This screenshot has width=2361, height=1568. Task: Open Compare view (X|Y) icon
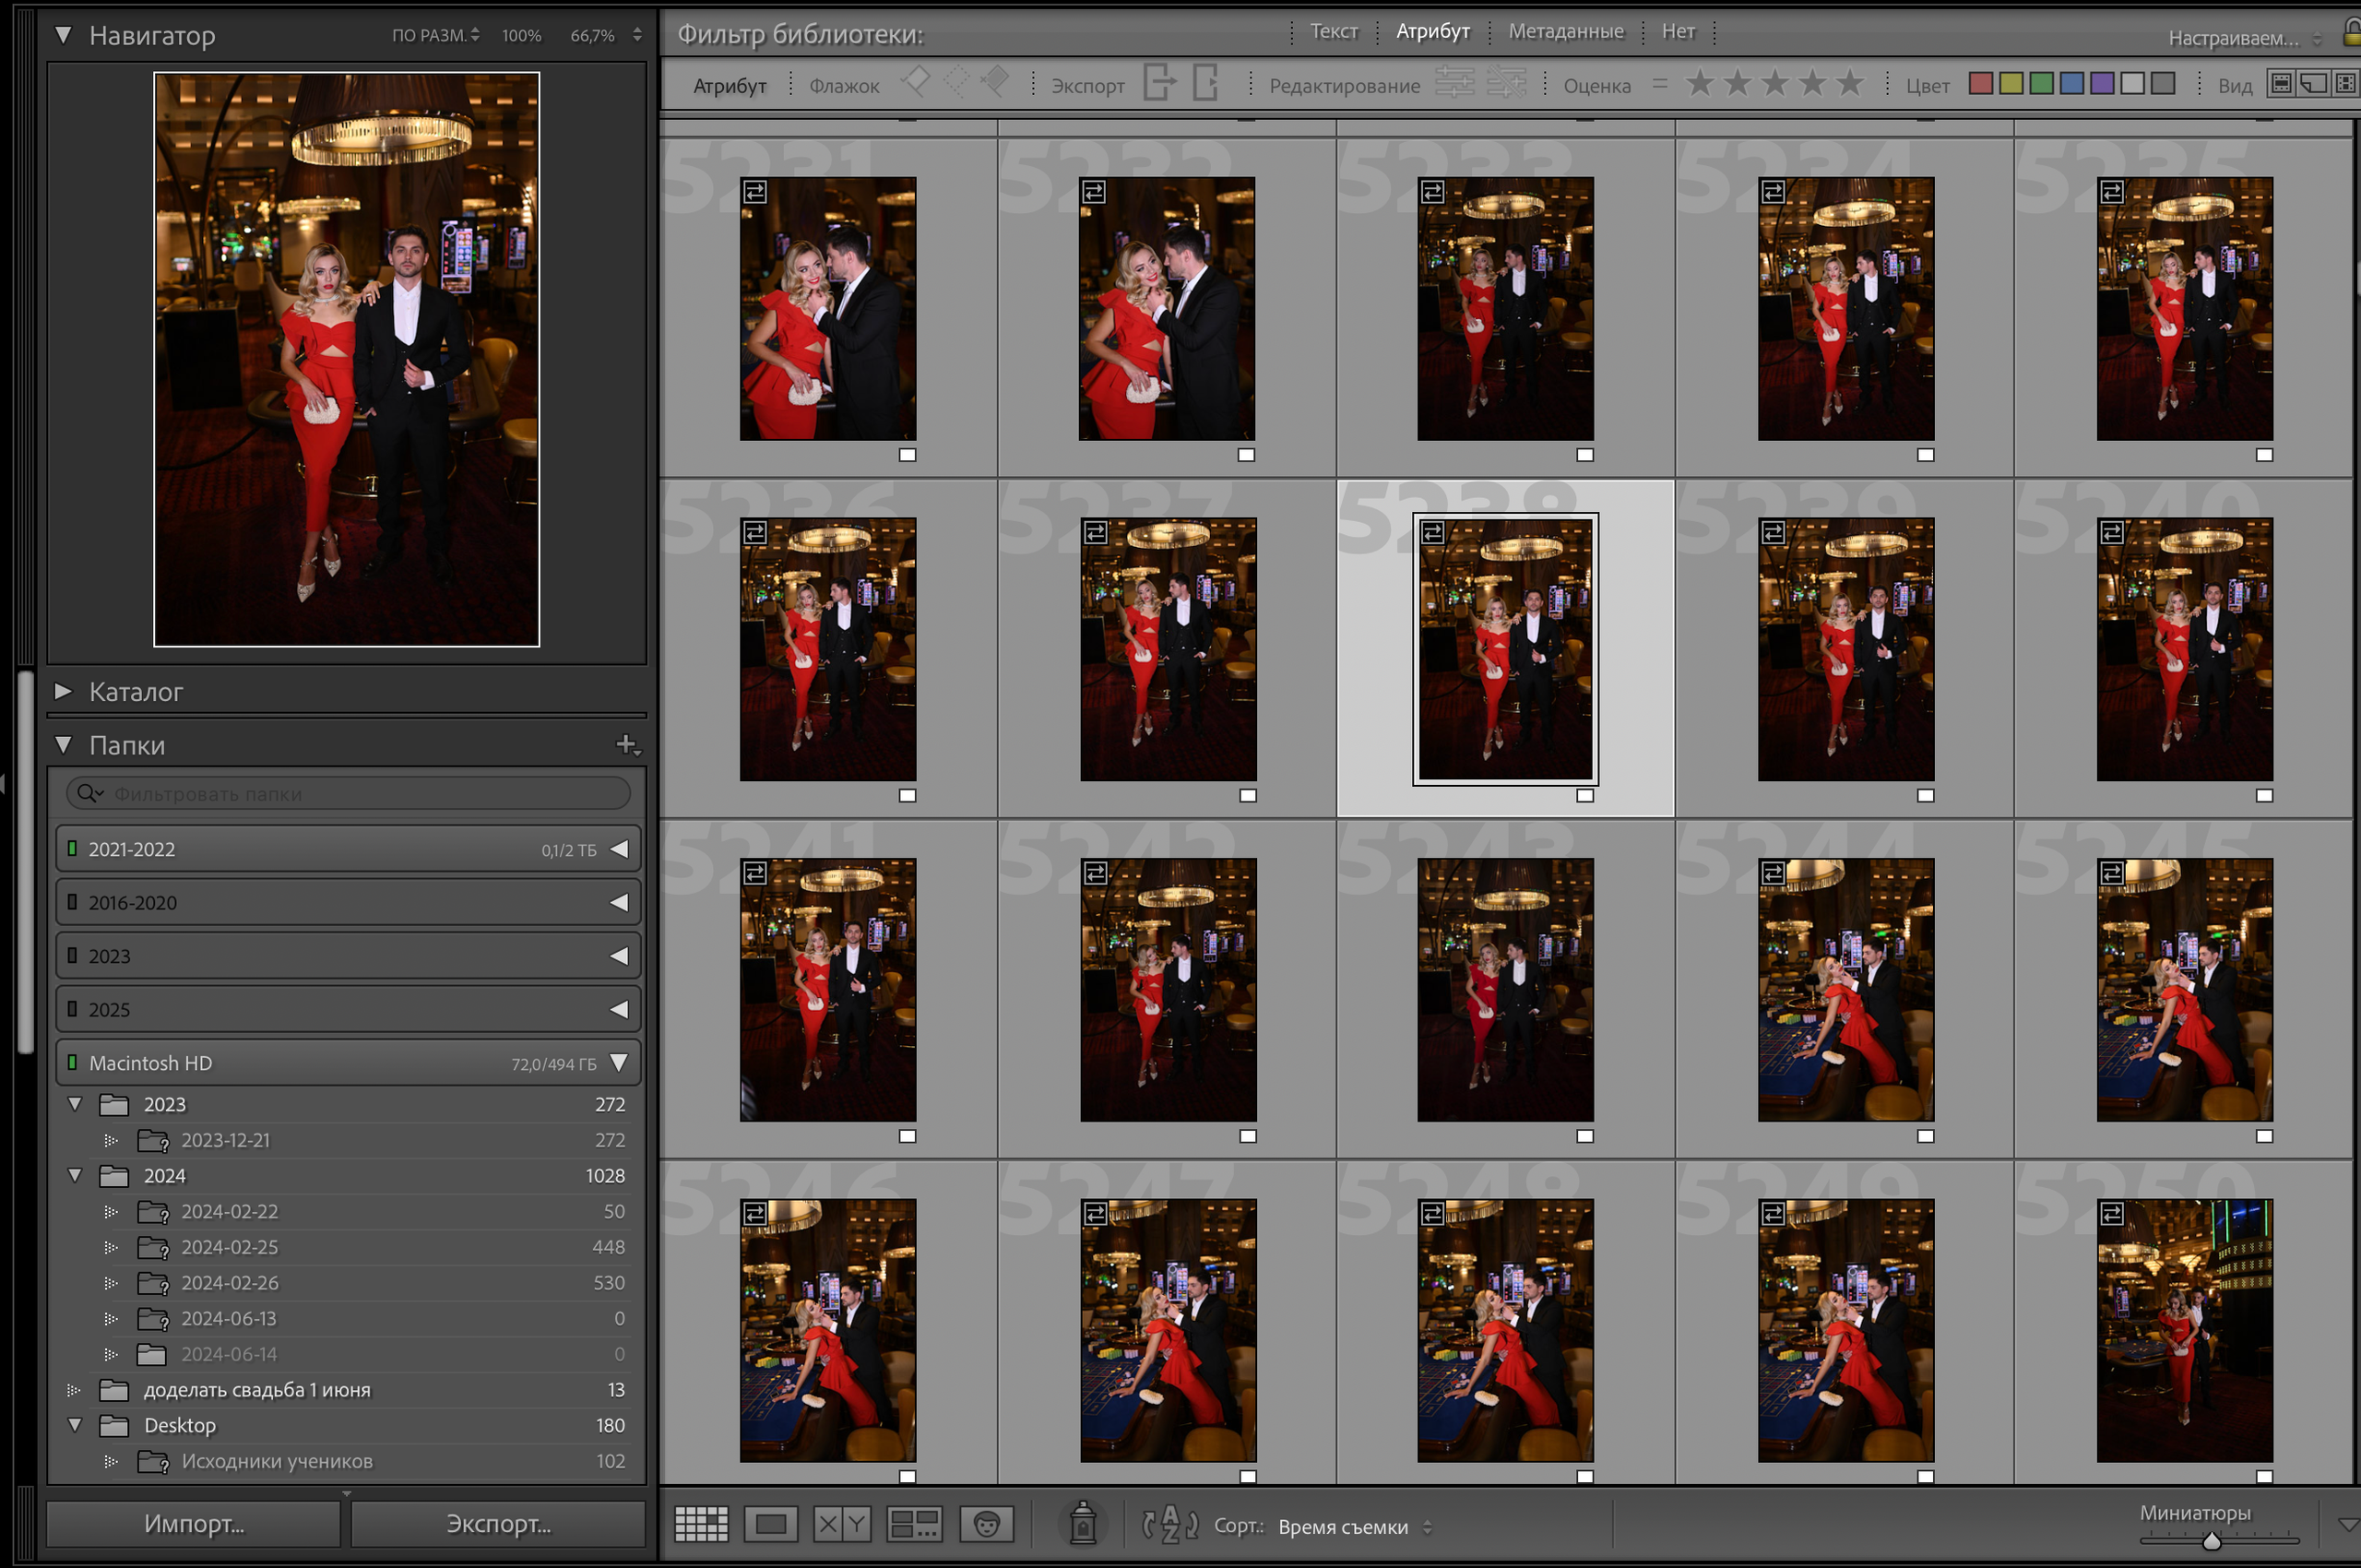[841, 1524]
